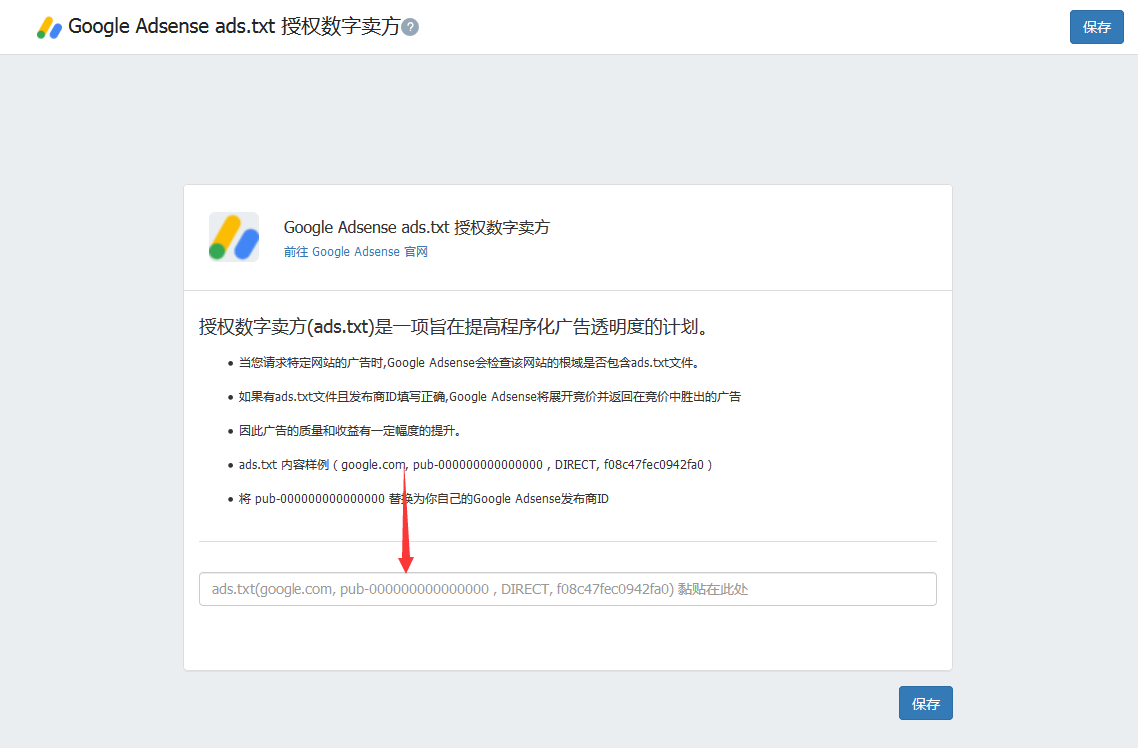This screenshot has height=748, width=1138.
Task: Click the bottom 保存 button below the card
Action: point(925,703)
